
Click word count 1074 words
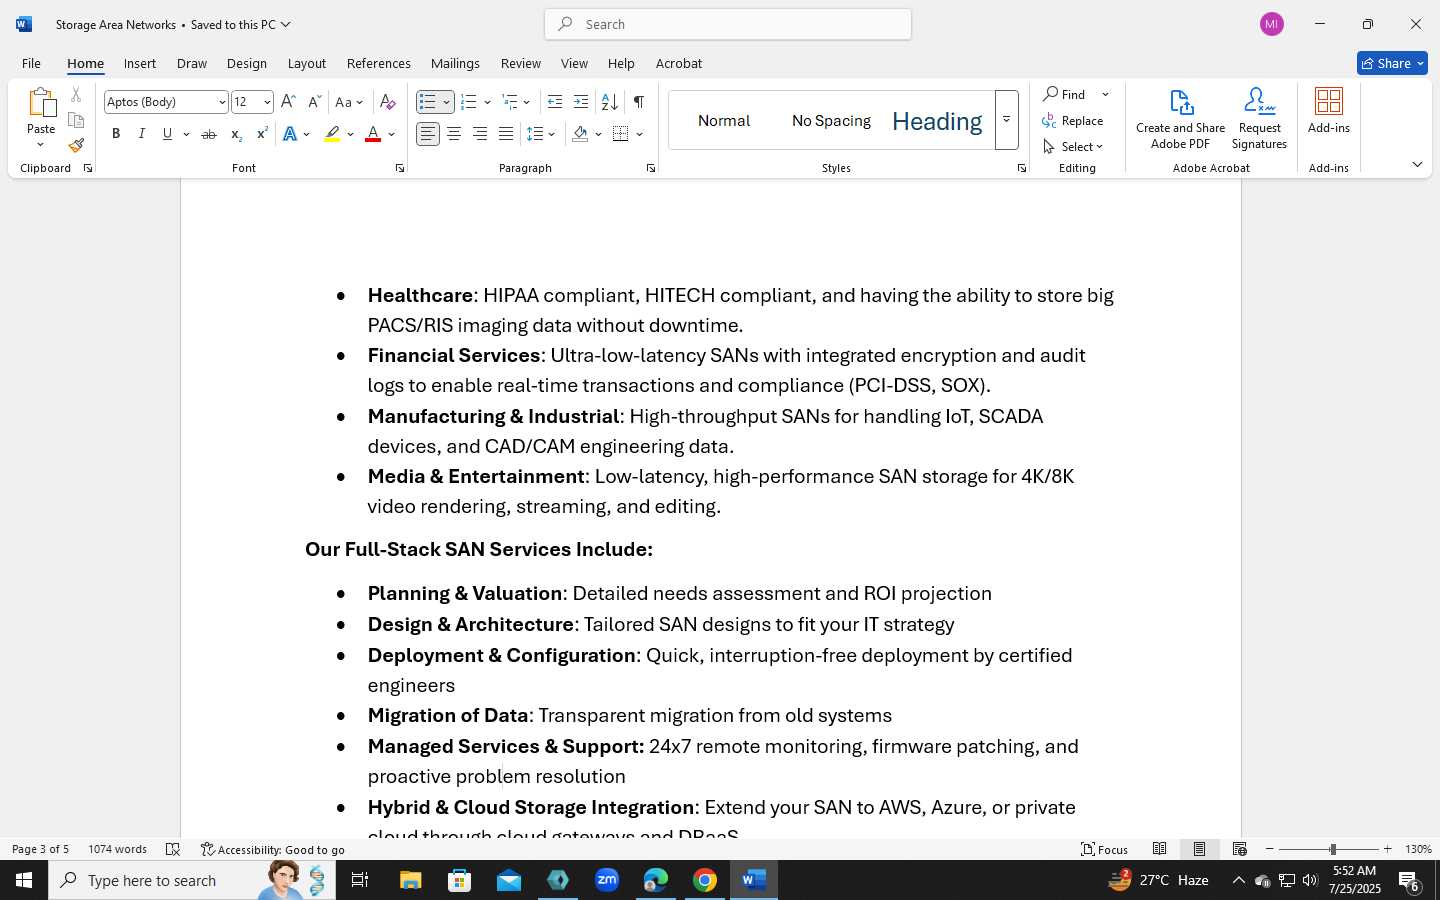[118, 849]
